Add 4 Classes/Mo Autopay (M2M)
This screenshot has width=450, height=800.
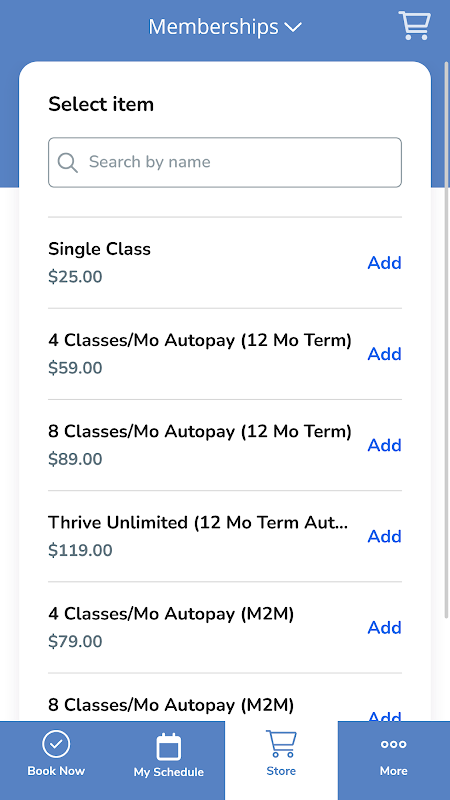[x=385, y=627]
